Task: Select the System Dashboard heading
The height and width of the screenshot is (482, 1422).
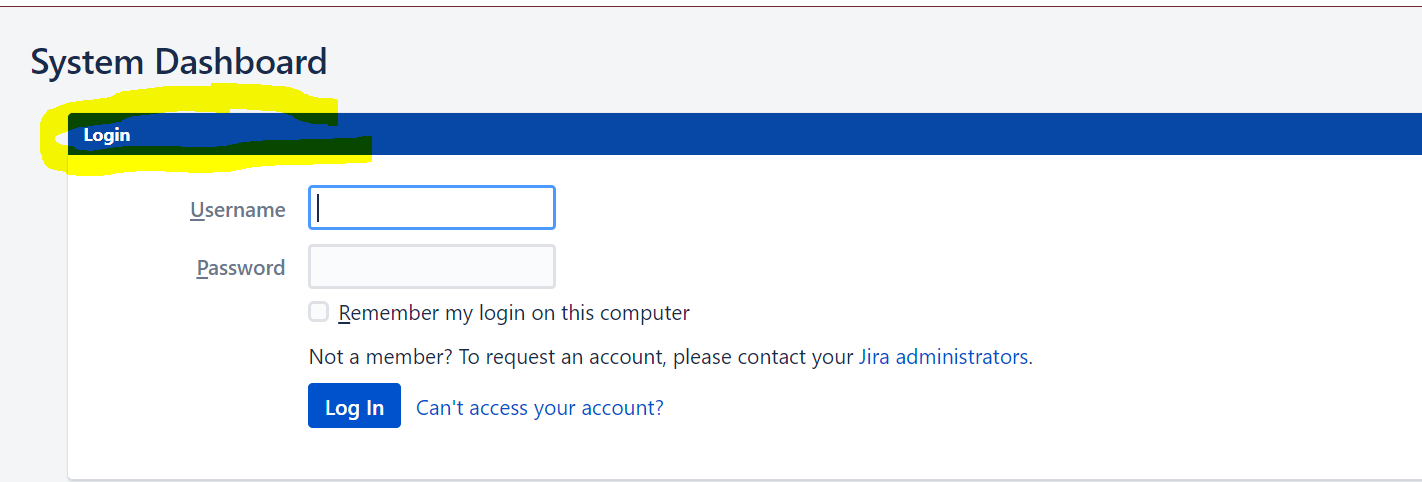Action: coord(179,62)
